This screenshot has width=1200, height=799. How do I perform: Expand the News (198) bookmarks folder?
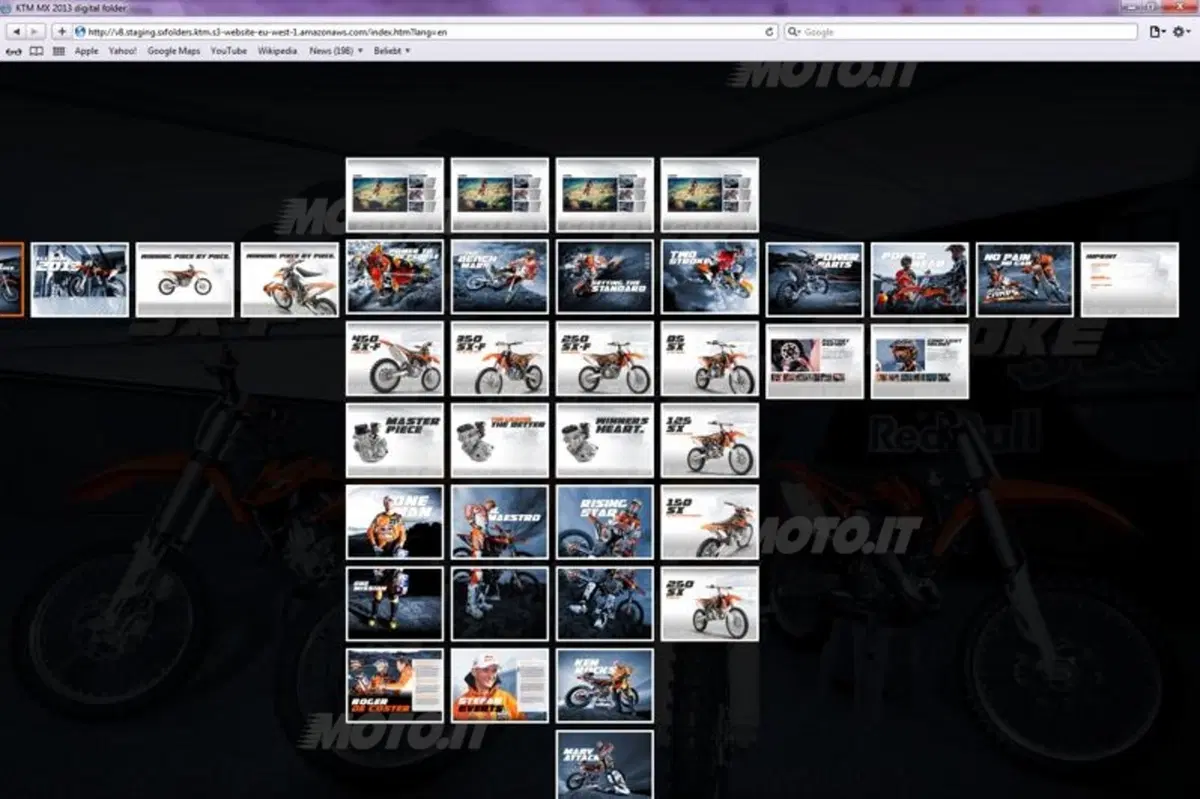click(334, 51)
